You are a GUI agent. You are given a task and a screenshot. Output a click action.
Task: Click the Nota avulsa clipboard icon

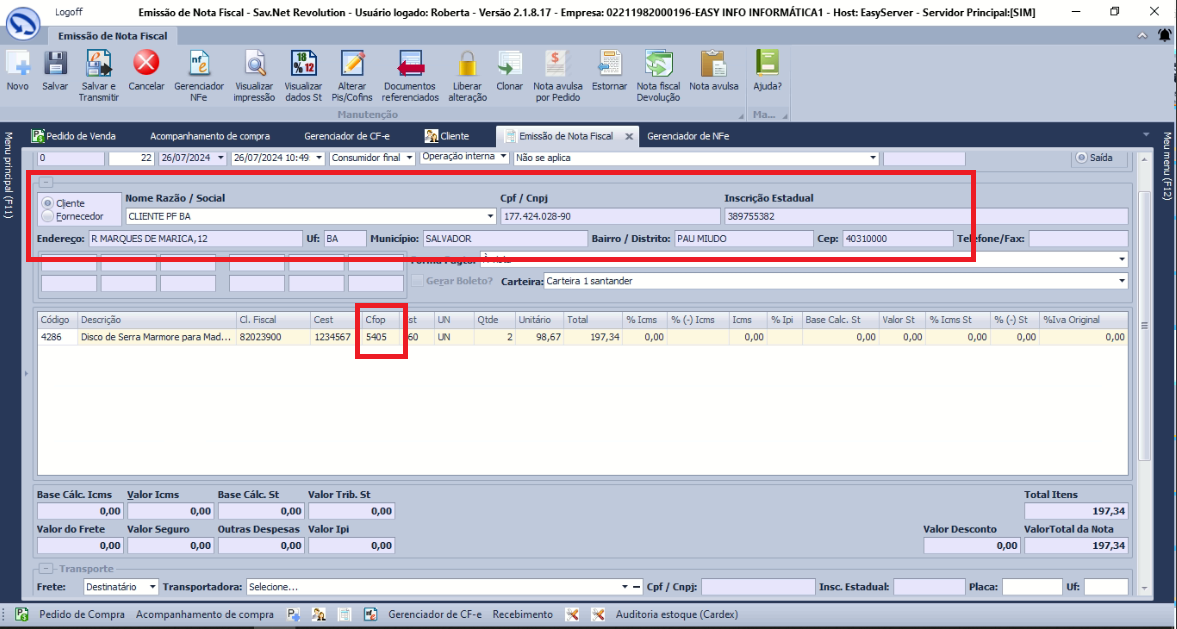click(x=713, y=64)
